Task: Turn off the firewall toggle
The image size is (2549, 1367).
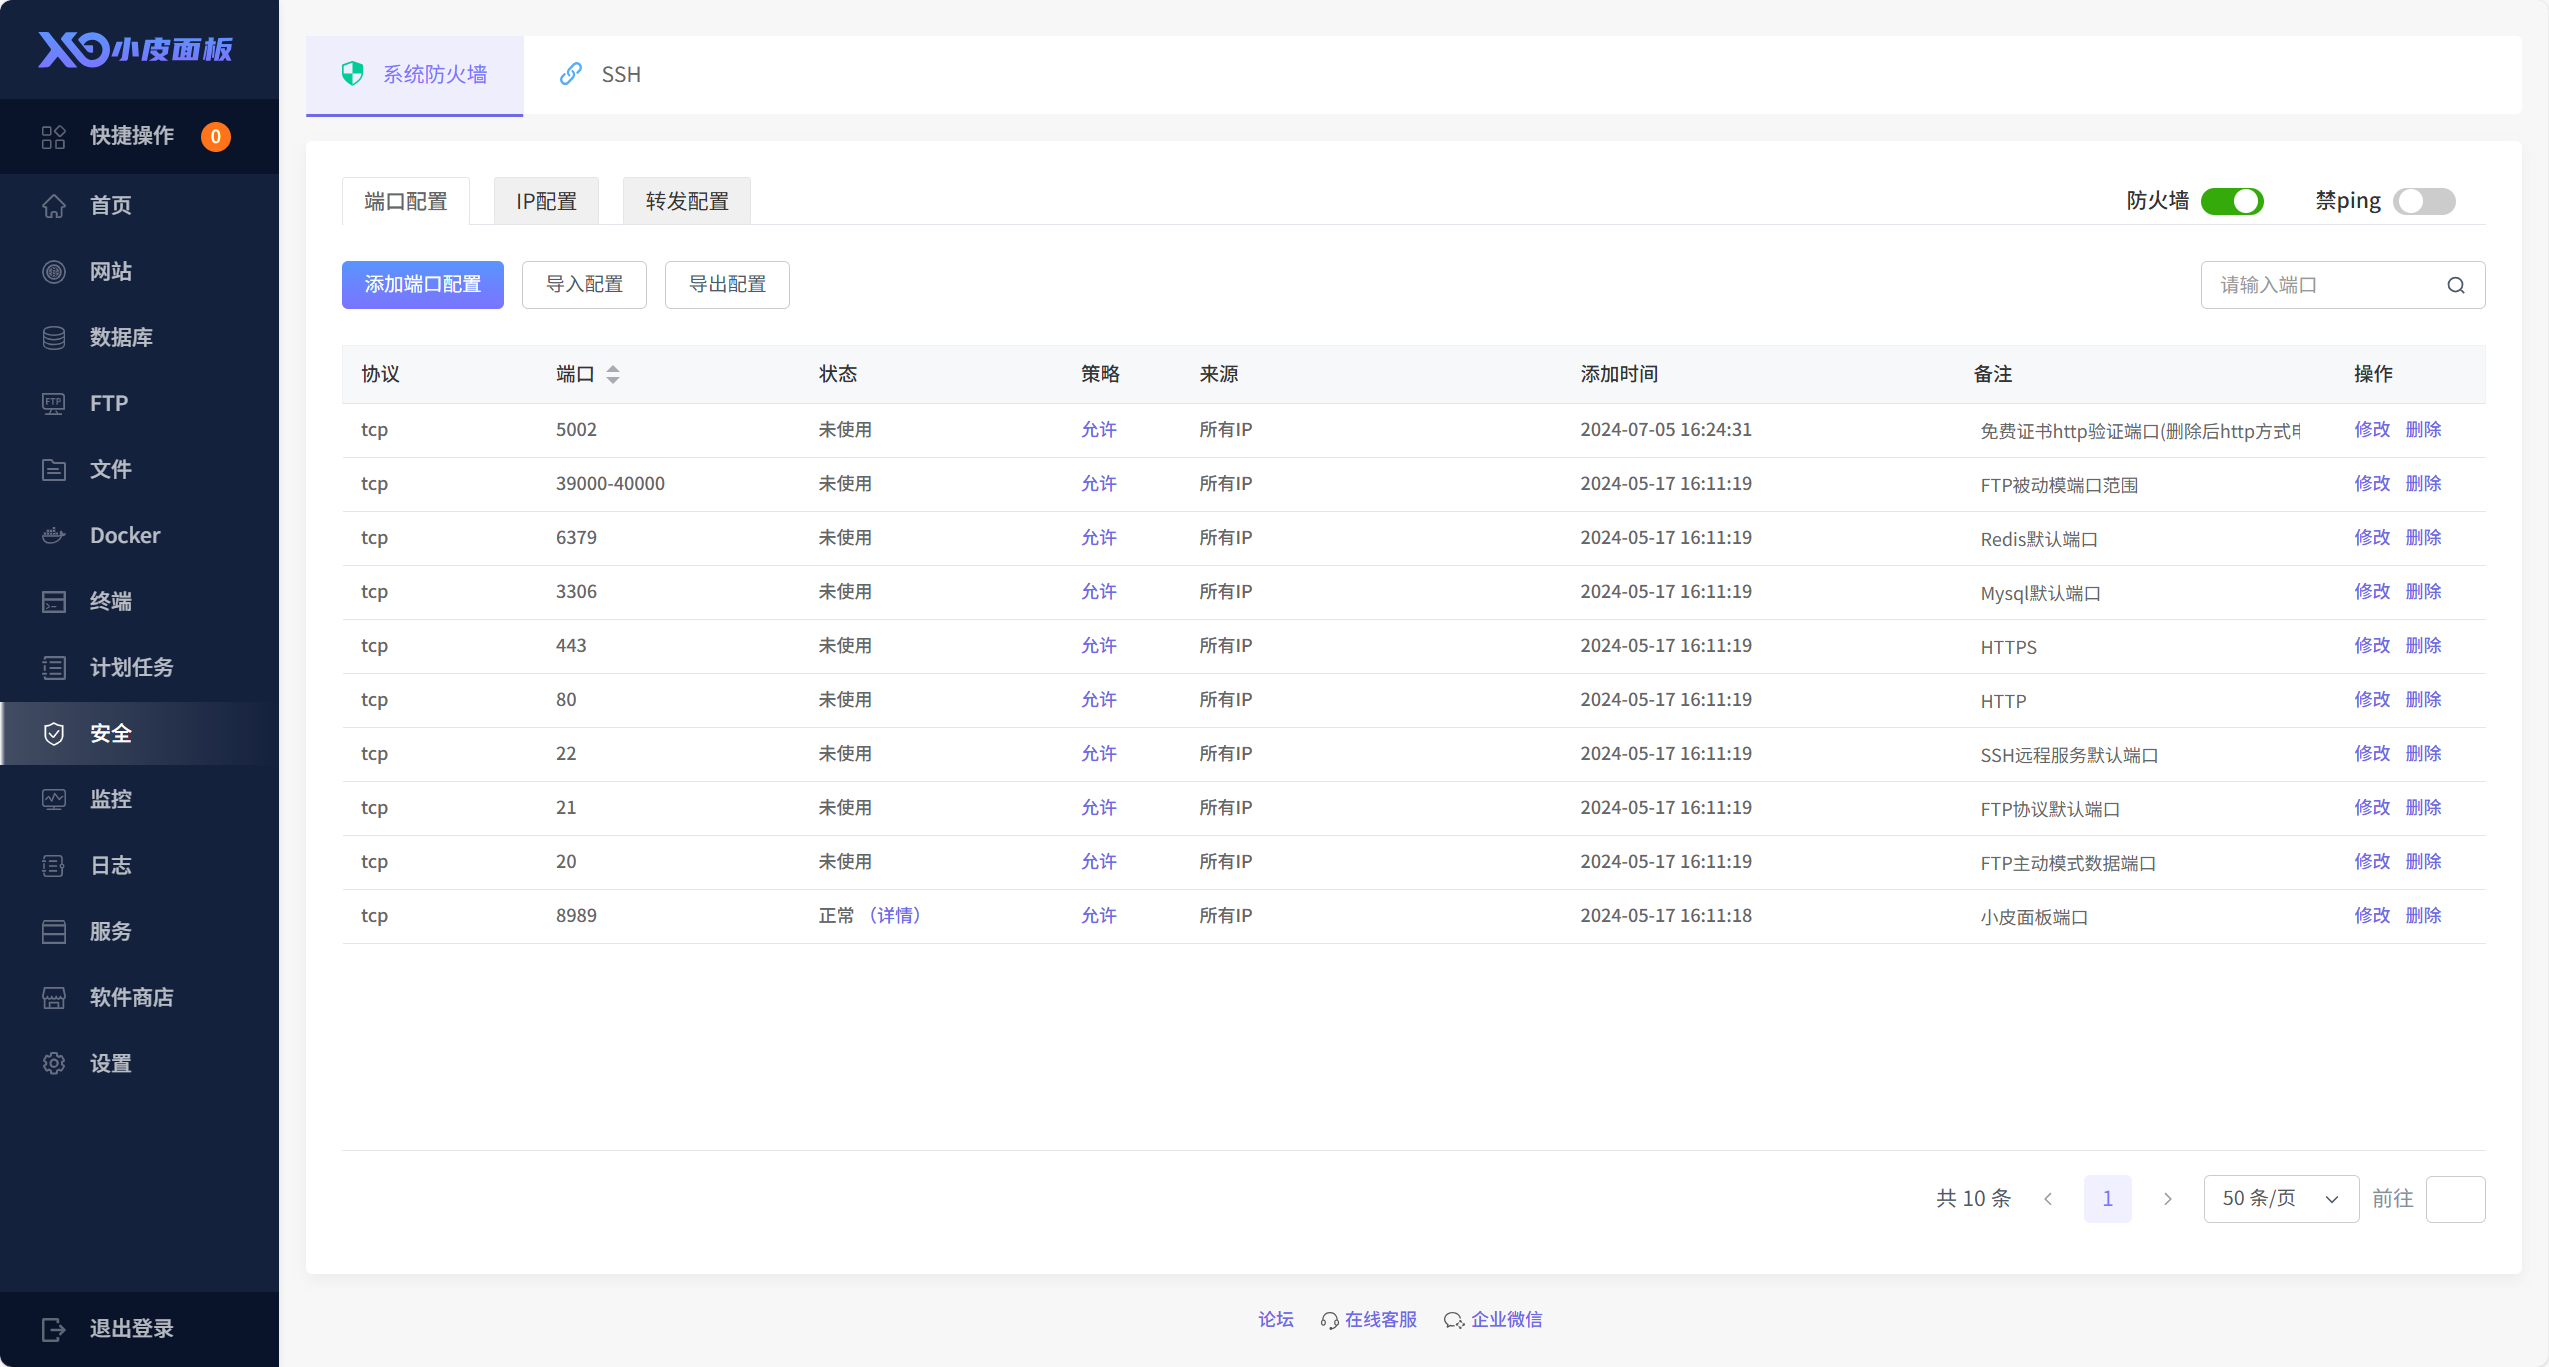Action: [2232, 201]
